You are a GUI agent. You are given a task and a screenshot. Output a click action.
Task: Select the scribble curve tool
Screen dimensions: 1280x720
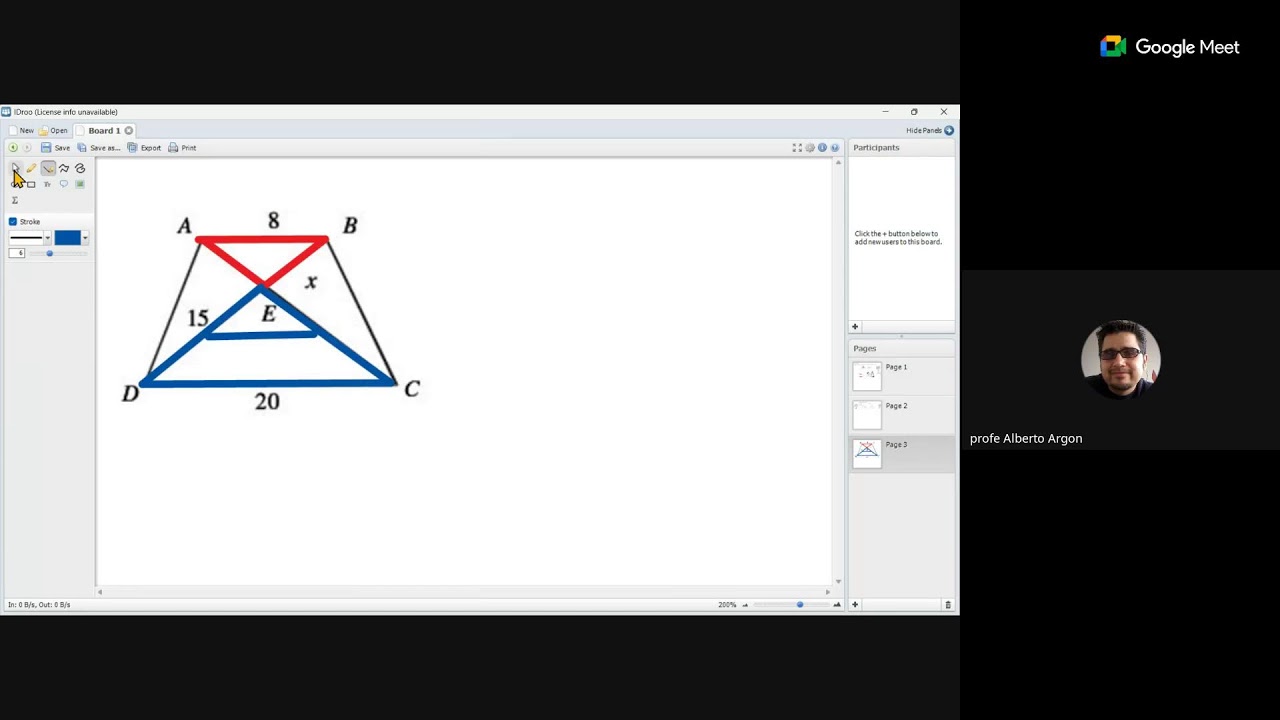(80, 168)
